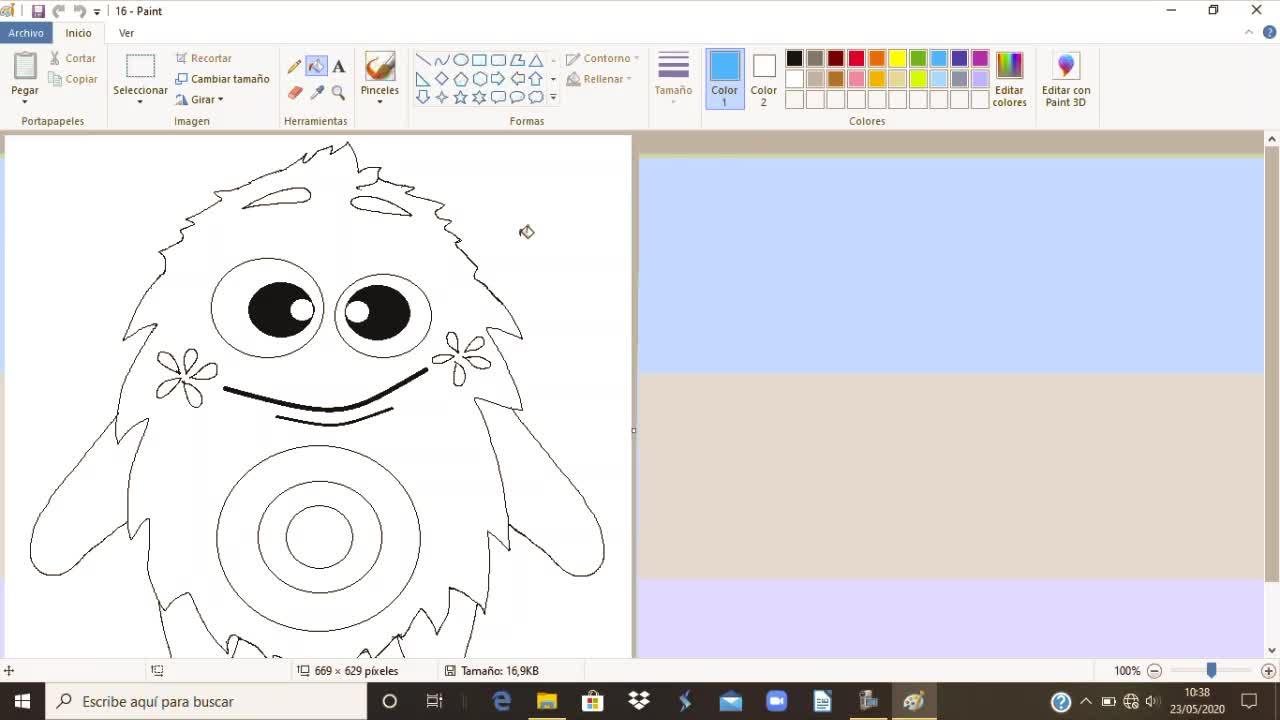
Task: Expand the Pinceles brushes dropdown
Action: [x=379, y=101]
